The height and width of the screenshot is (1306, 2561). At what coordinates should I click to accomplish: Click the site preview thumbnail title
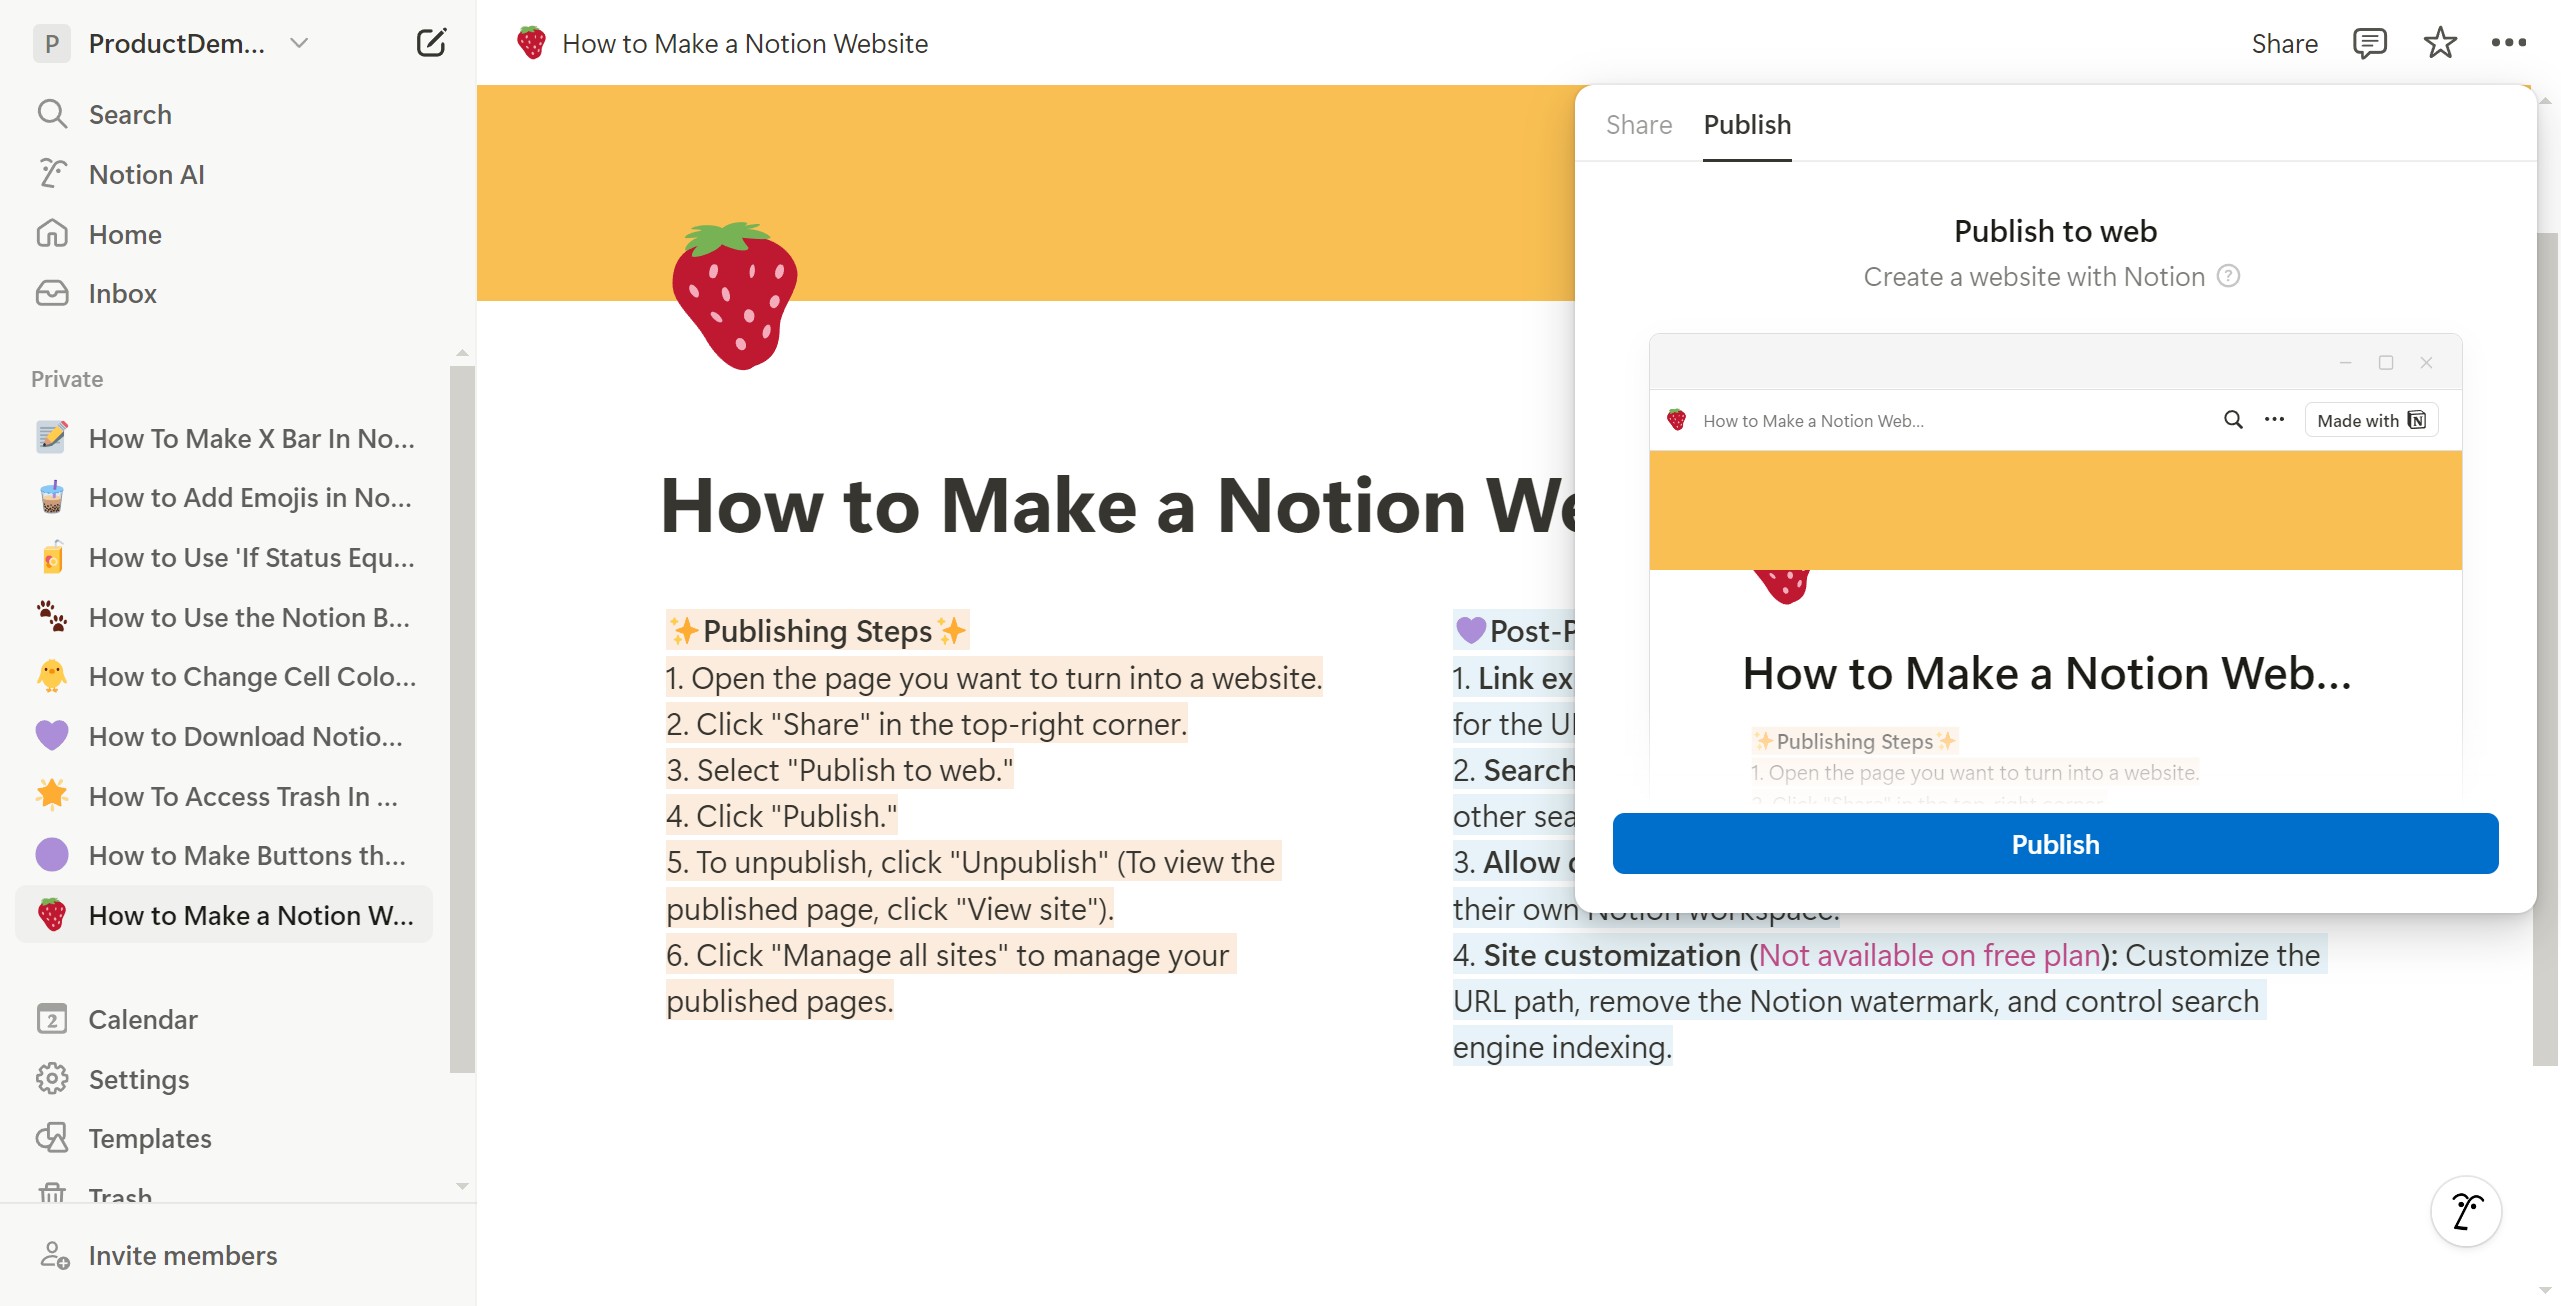[x=2047, y=673]
